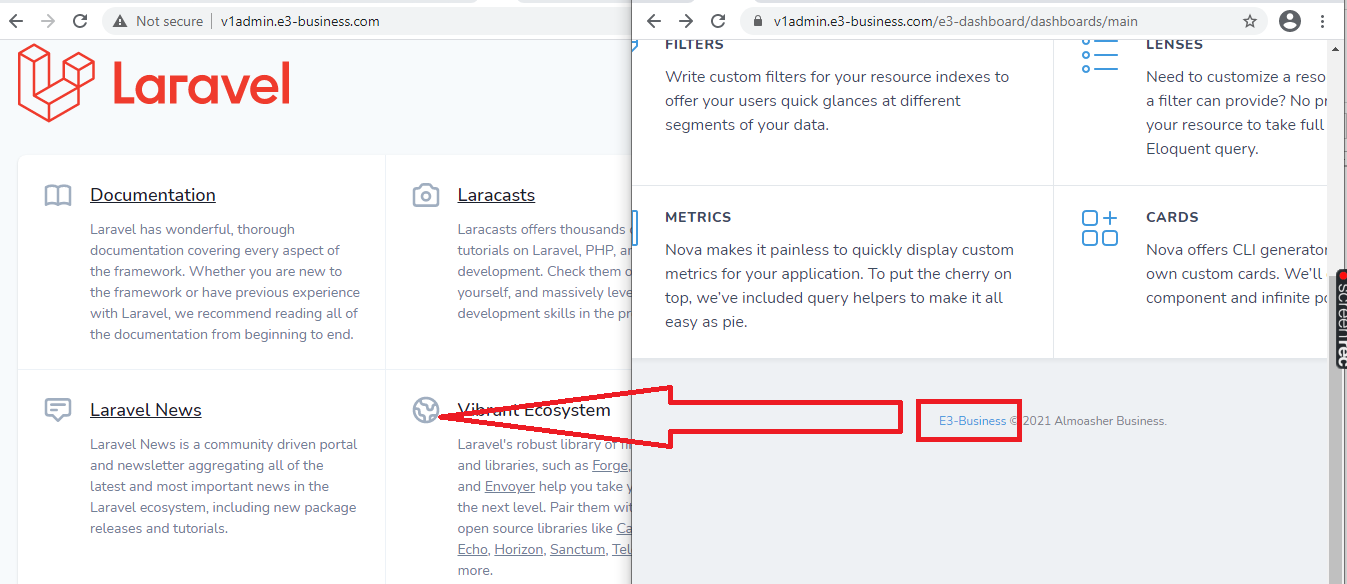Go forward in the e3-dashboard browser window

click(686, 21)
